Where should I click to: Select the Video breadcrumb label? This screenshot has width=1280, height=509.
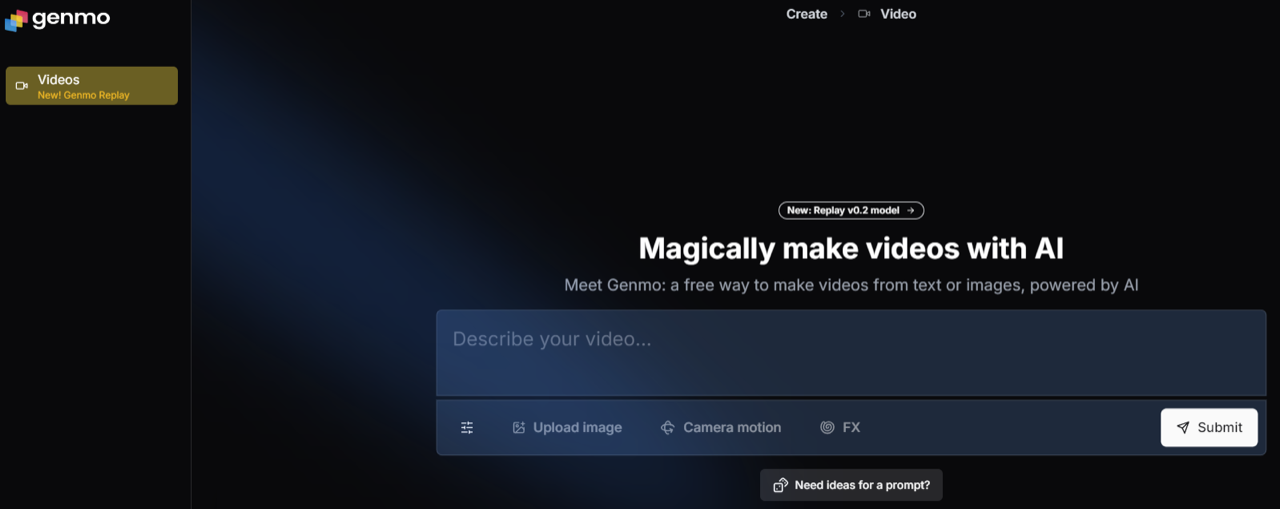(x=898, y=14)
